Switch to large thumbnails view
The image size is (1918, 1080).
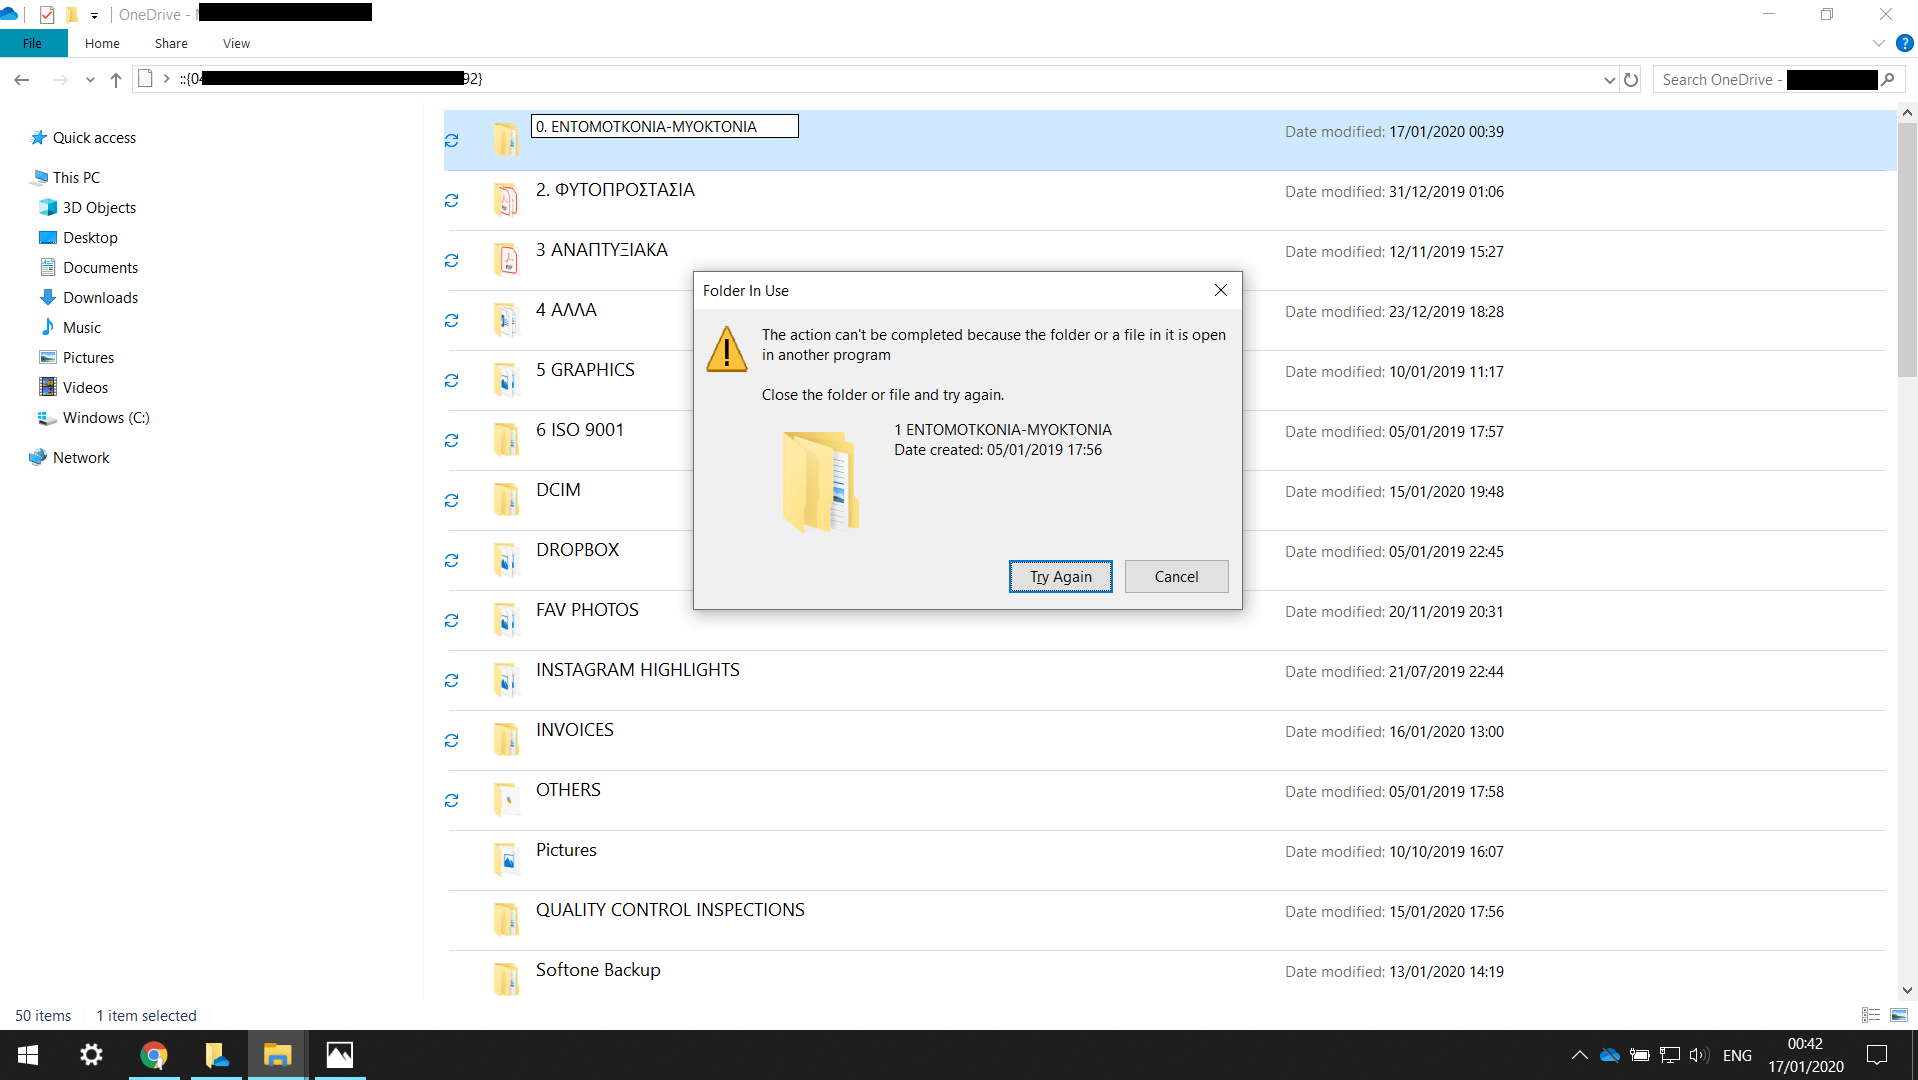tap(1899, 1015)
